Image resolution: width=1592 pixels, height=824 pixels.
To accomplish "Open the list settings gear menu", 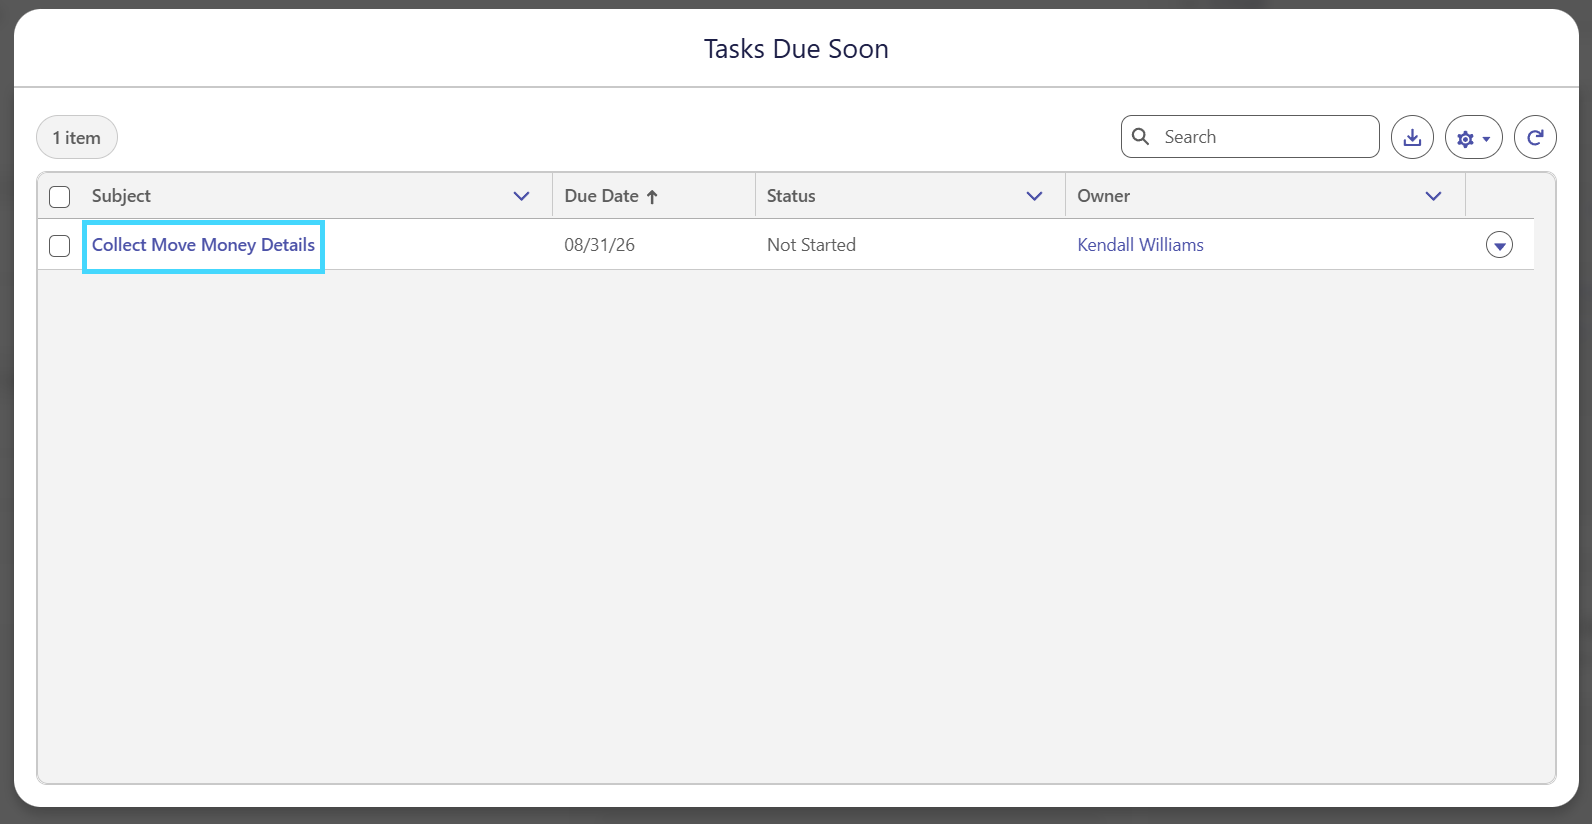I will click(1474, 137).
